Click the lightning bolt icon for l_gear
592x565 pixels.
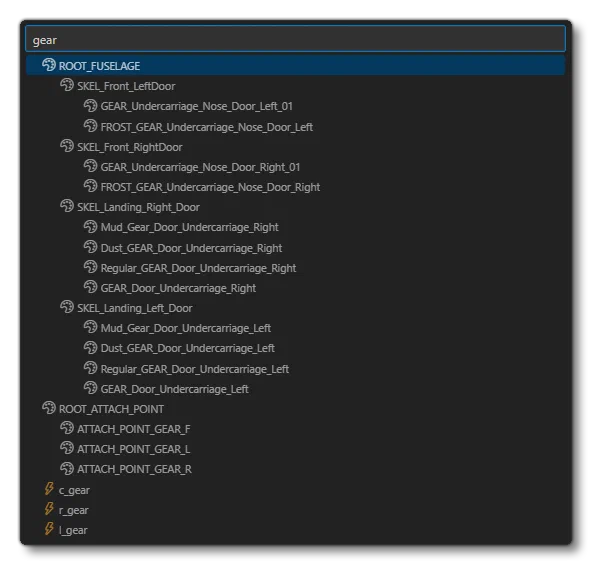(x=49, y=529)
